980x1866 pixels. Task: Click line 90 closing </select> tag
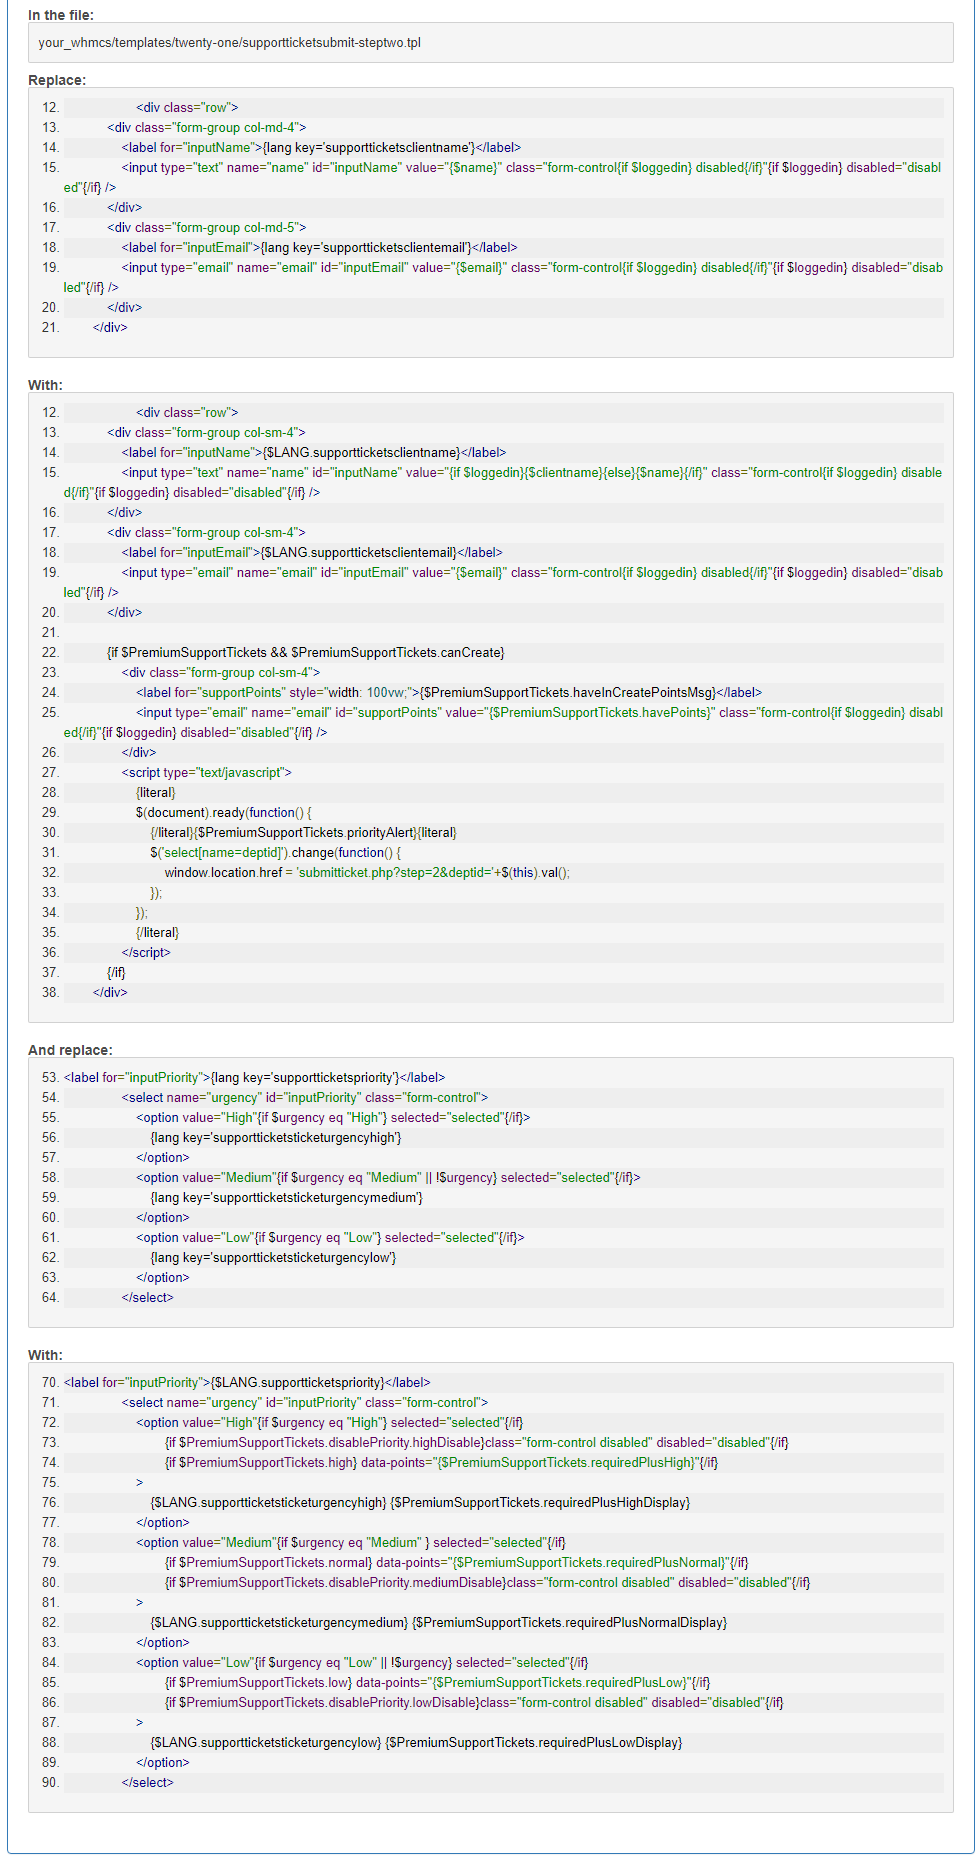pos(148,1782)
